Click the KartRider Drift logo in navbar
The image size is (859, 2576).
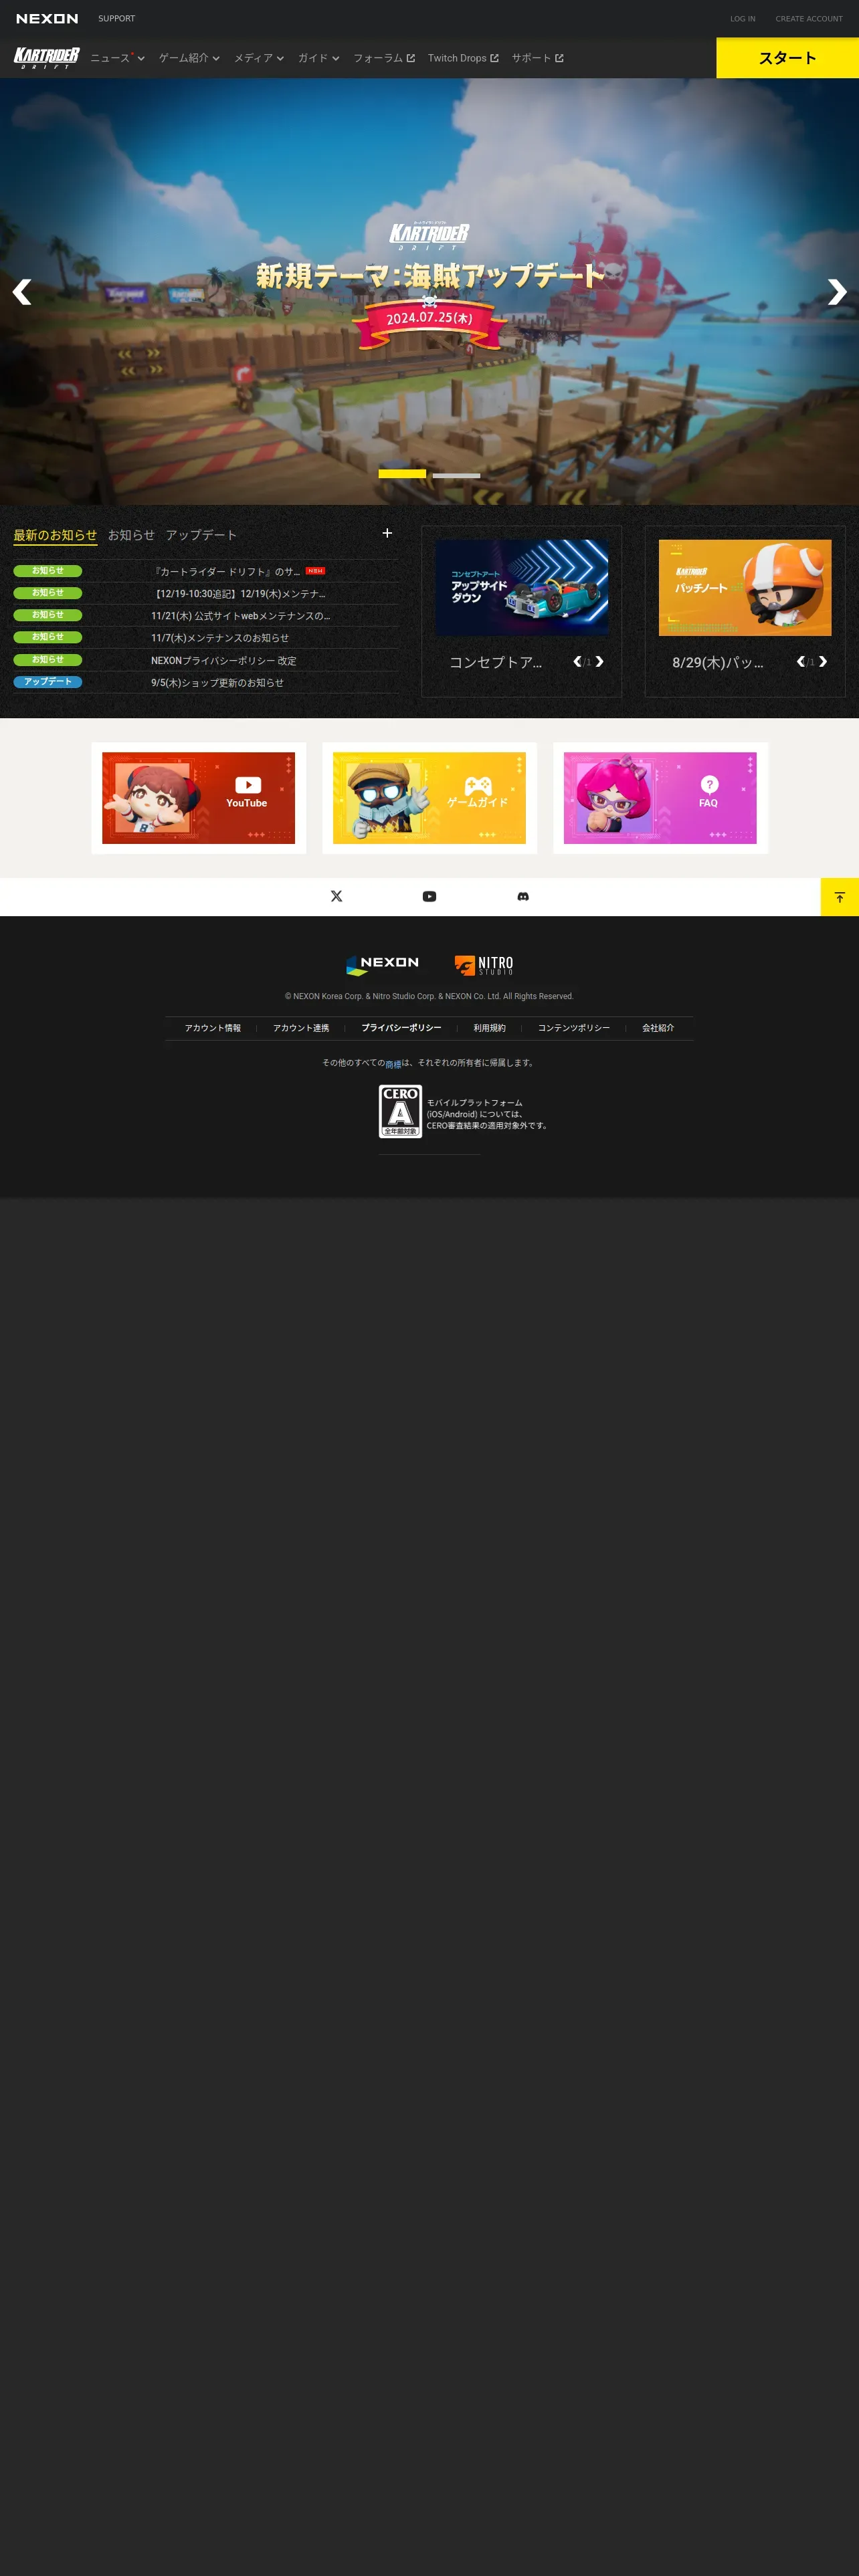tap(46, 58)
